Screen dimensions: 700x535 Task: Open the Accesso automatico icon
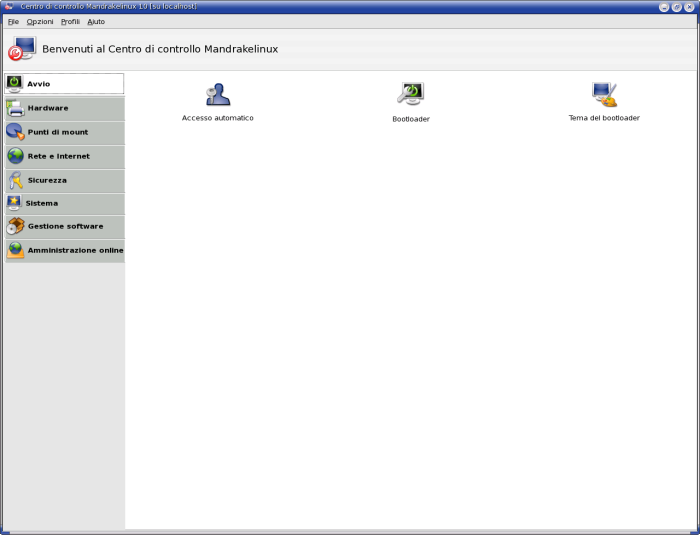point(217,95)
